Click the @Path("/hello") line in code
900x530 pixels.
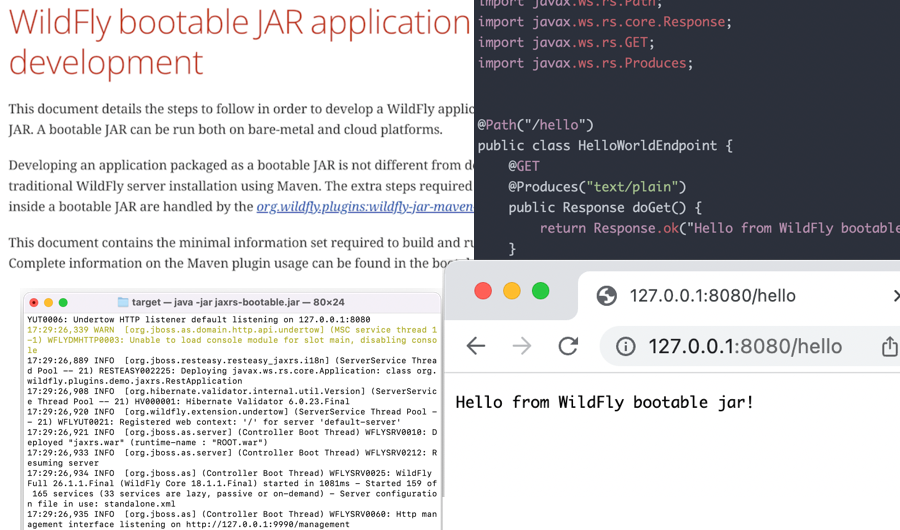(536, 125)
